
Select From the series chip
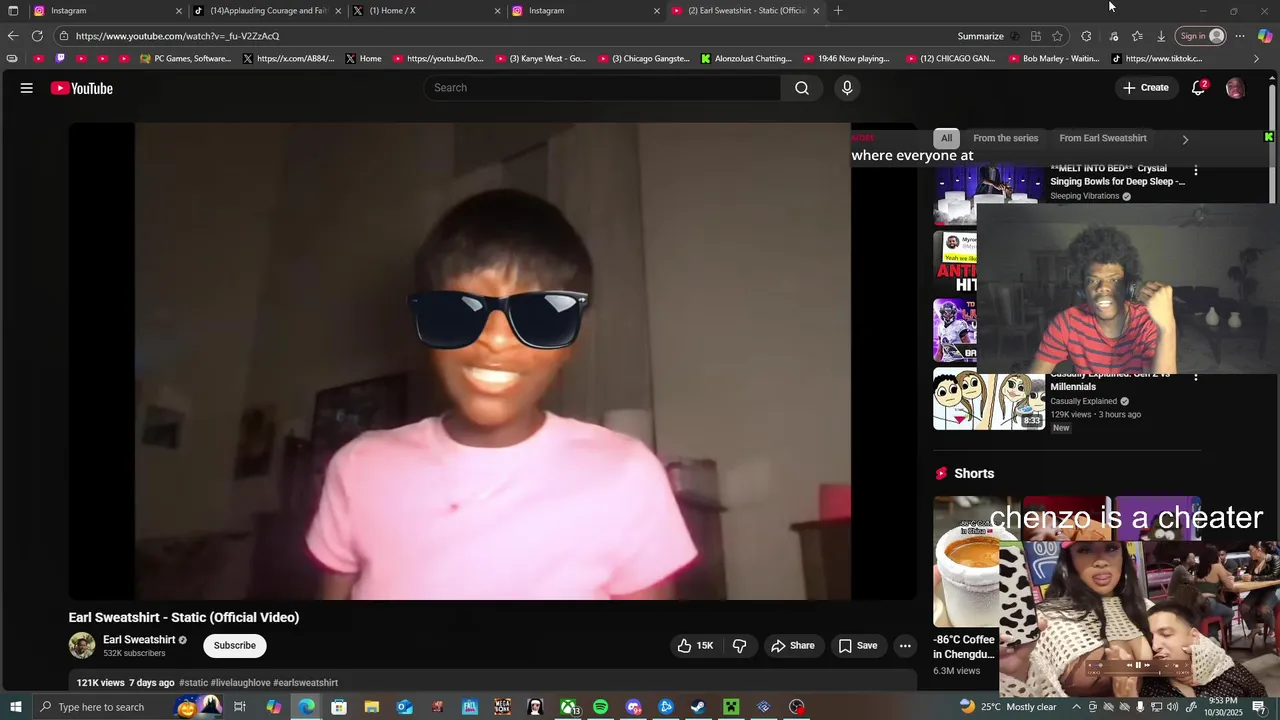point(1005,138)
